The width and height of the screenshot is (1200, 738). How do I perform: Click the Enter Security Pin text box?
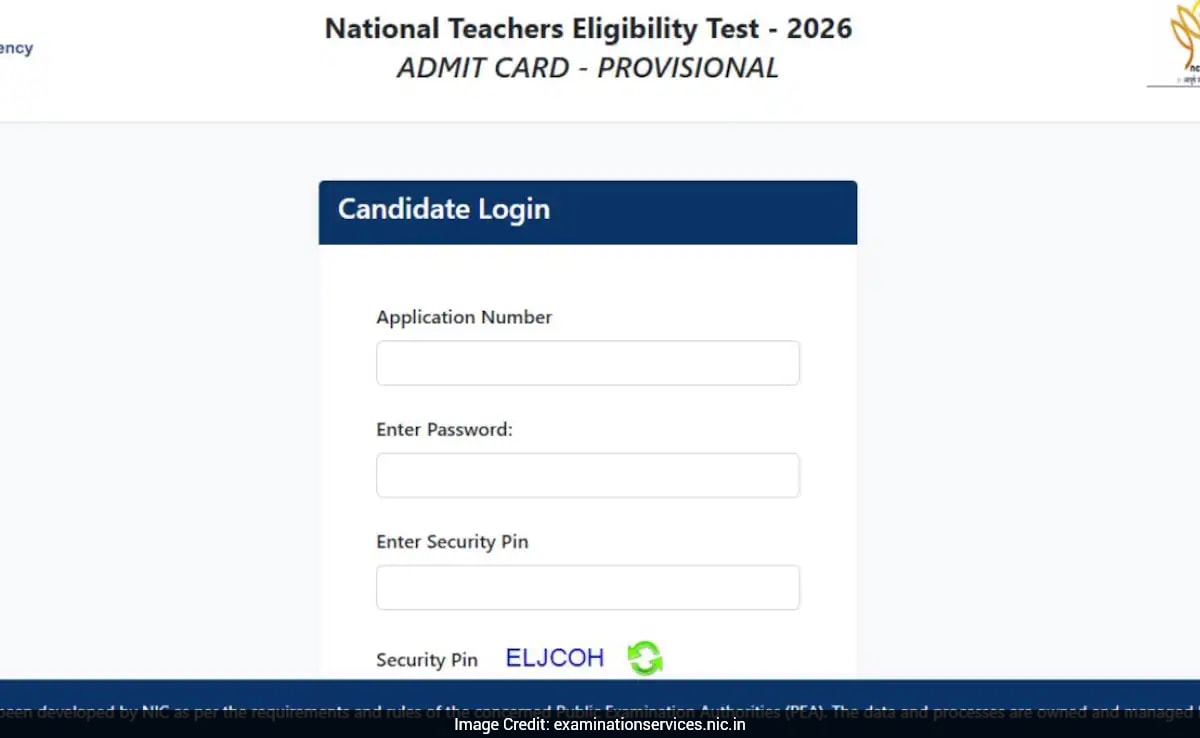[587, 587]
